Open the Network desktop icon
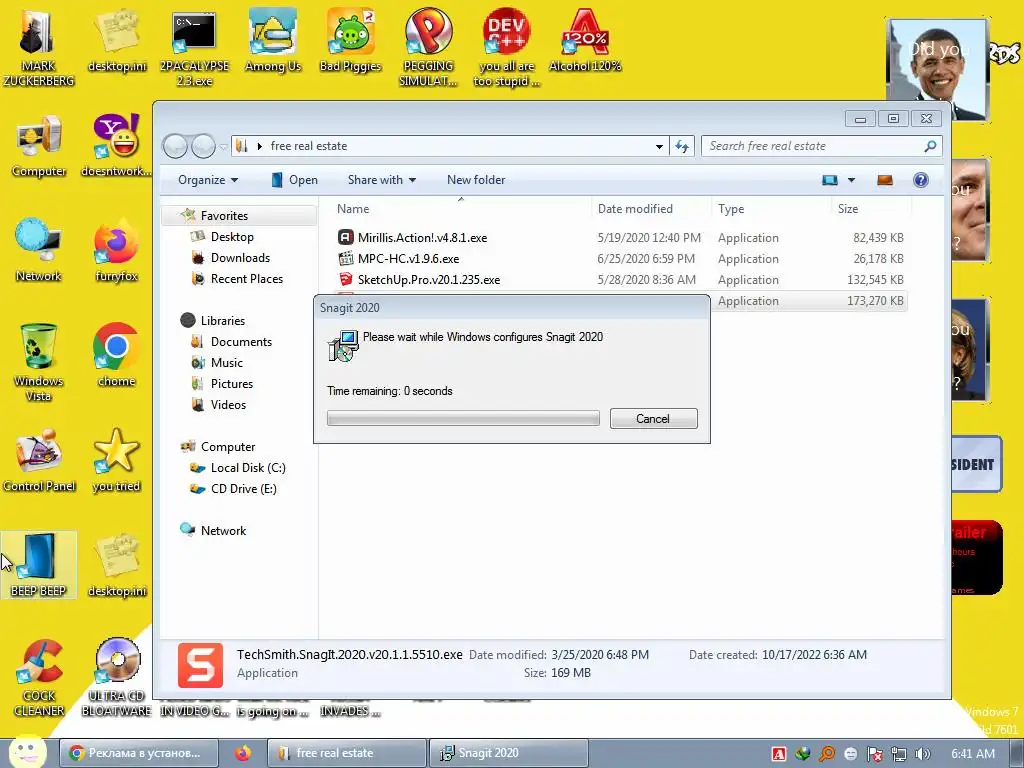This screenshot has height=768, width=1024. [39, 251]
